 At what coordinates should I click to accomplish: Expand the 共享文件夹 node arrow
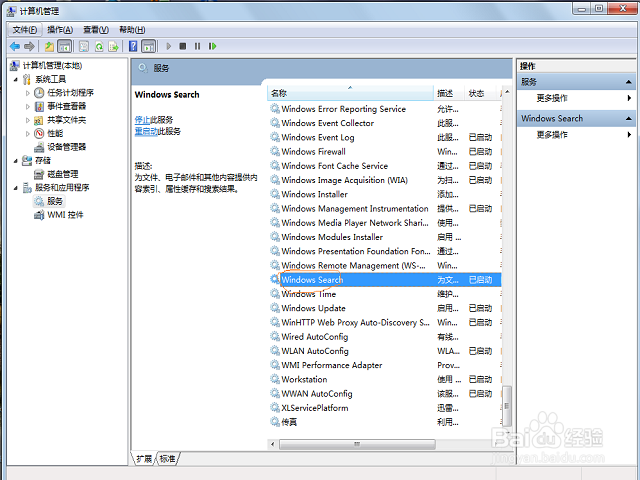pyautogui.click(x=28, y=120)
